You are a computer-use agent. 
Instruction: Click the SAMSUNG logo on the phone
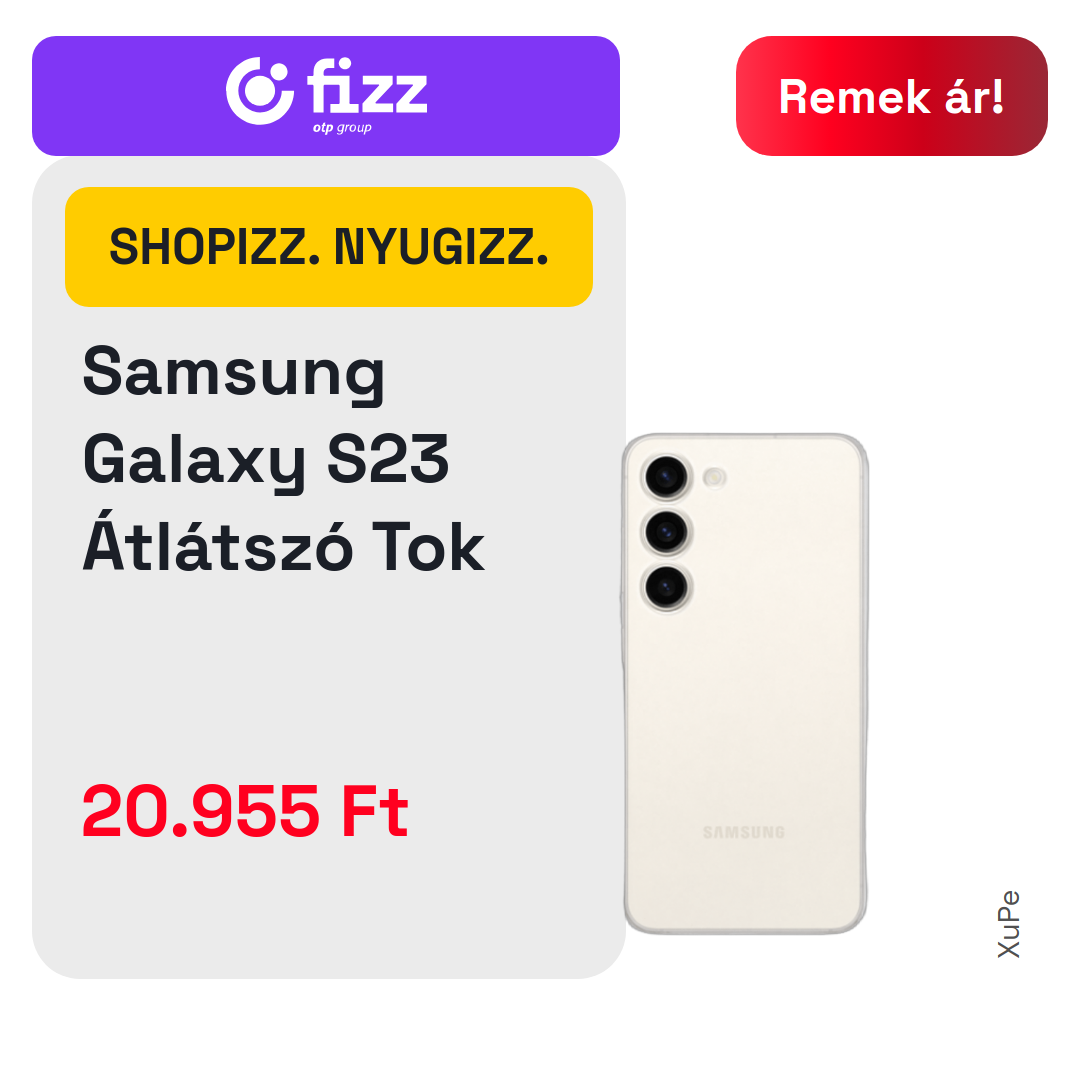(744, 832)
